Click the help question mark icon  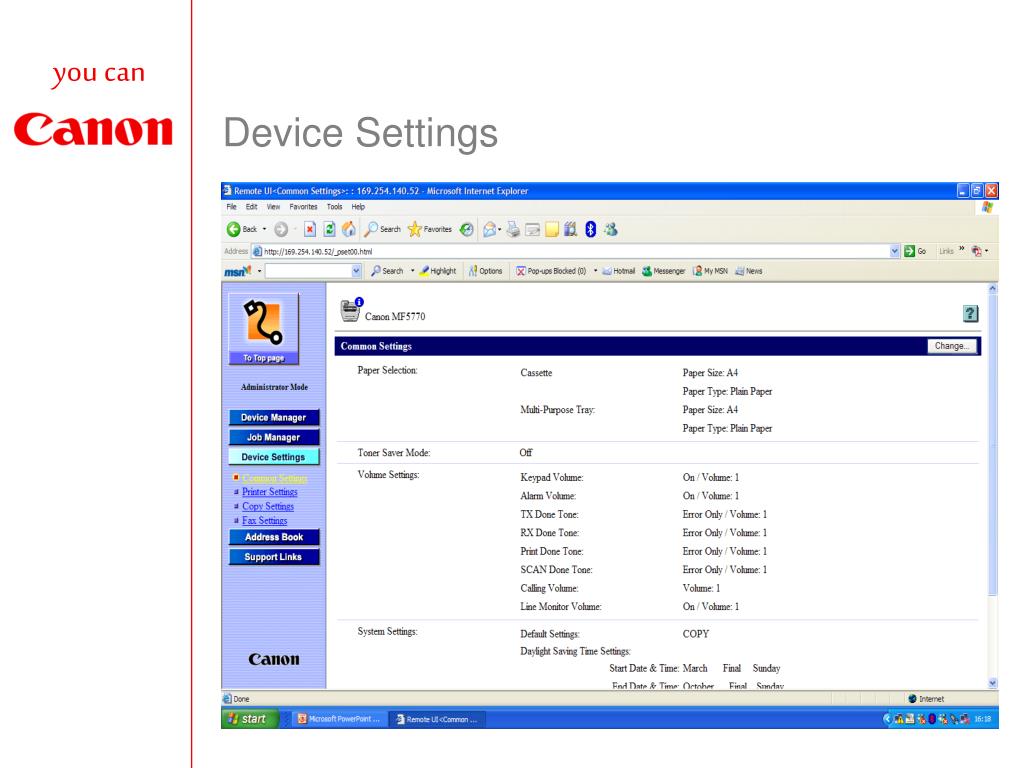point(970,314)
